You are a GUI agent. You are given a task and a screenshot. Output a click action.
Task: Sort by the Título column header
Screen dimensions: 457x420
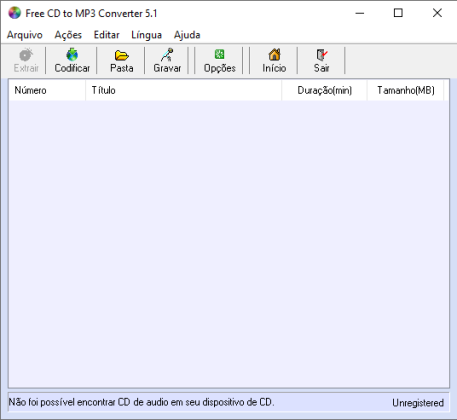coord(184,90)
